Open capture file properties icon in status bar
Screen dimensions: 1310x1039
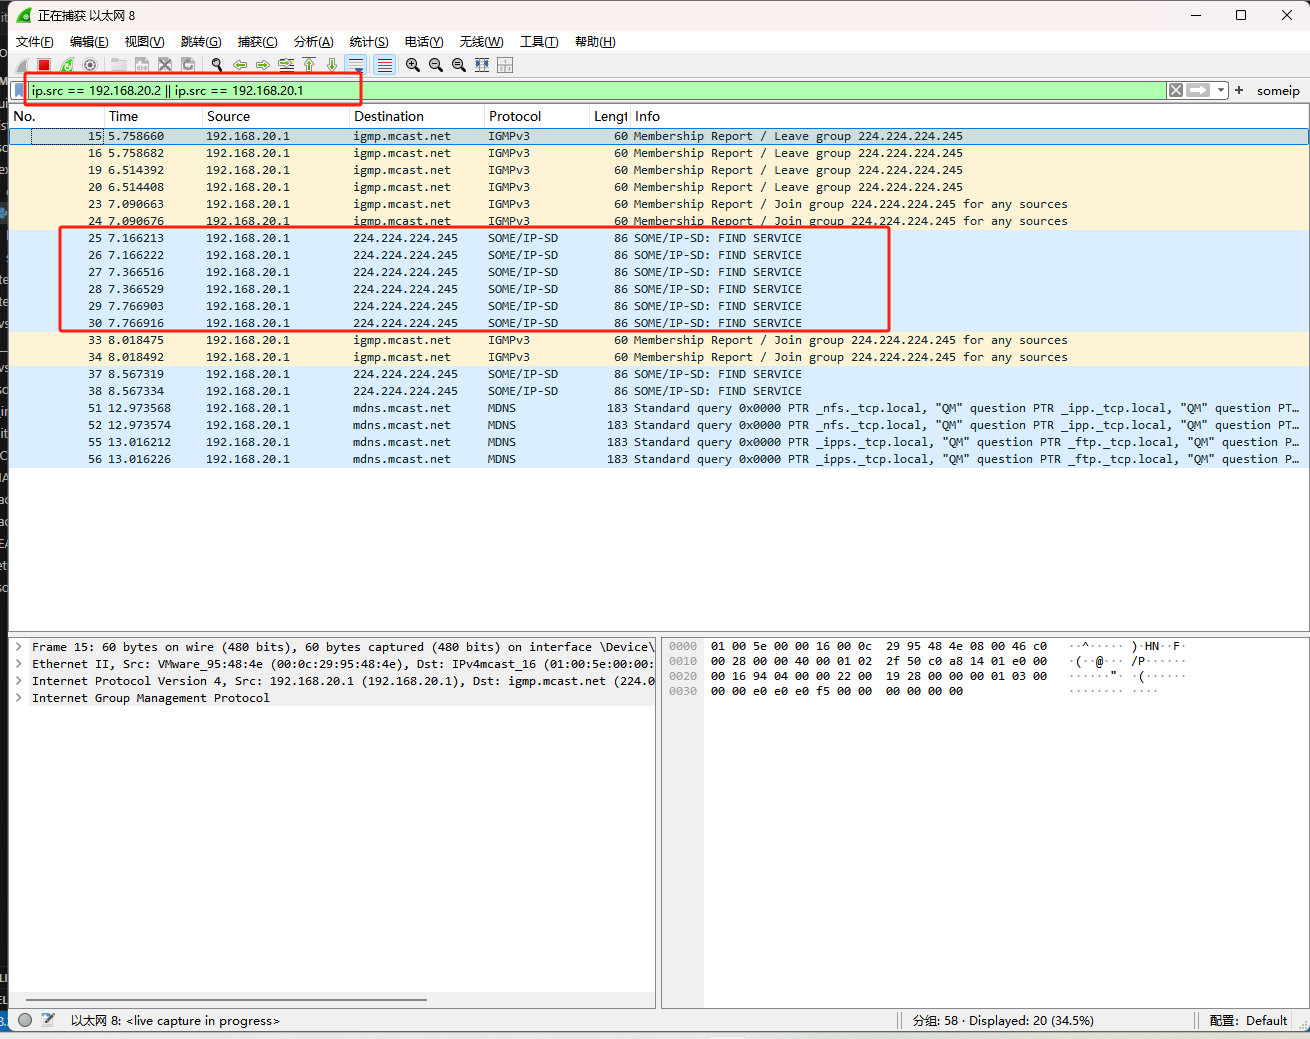[48, 1020]
